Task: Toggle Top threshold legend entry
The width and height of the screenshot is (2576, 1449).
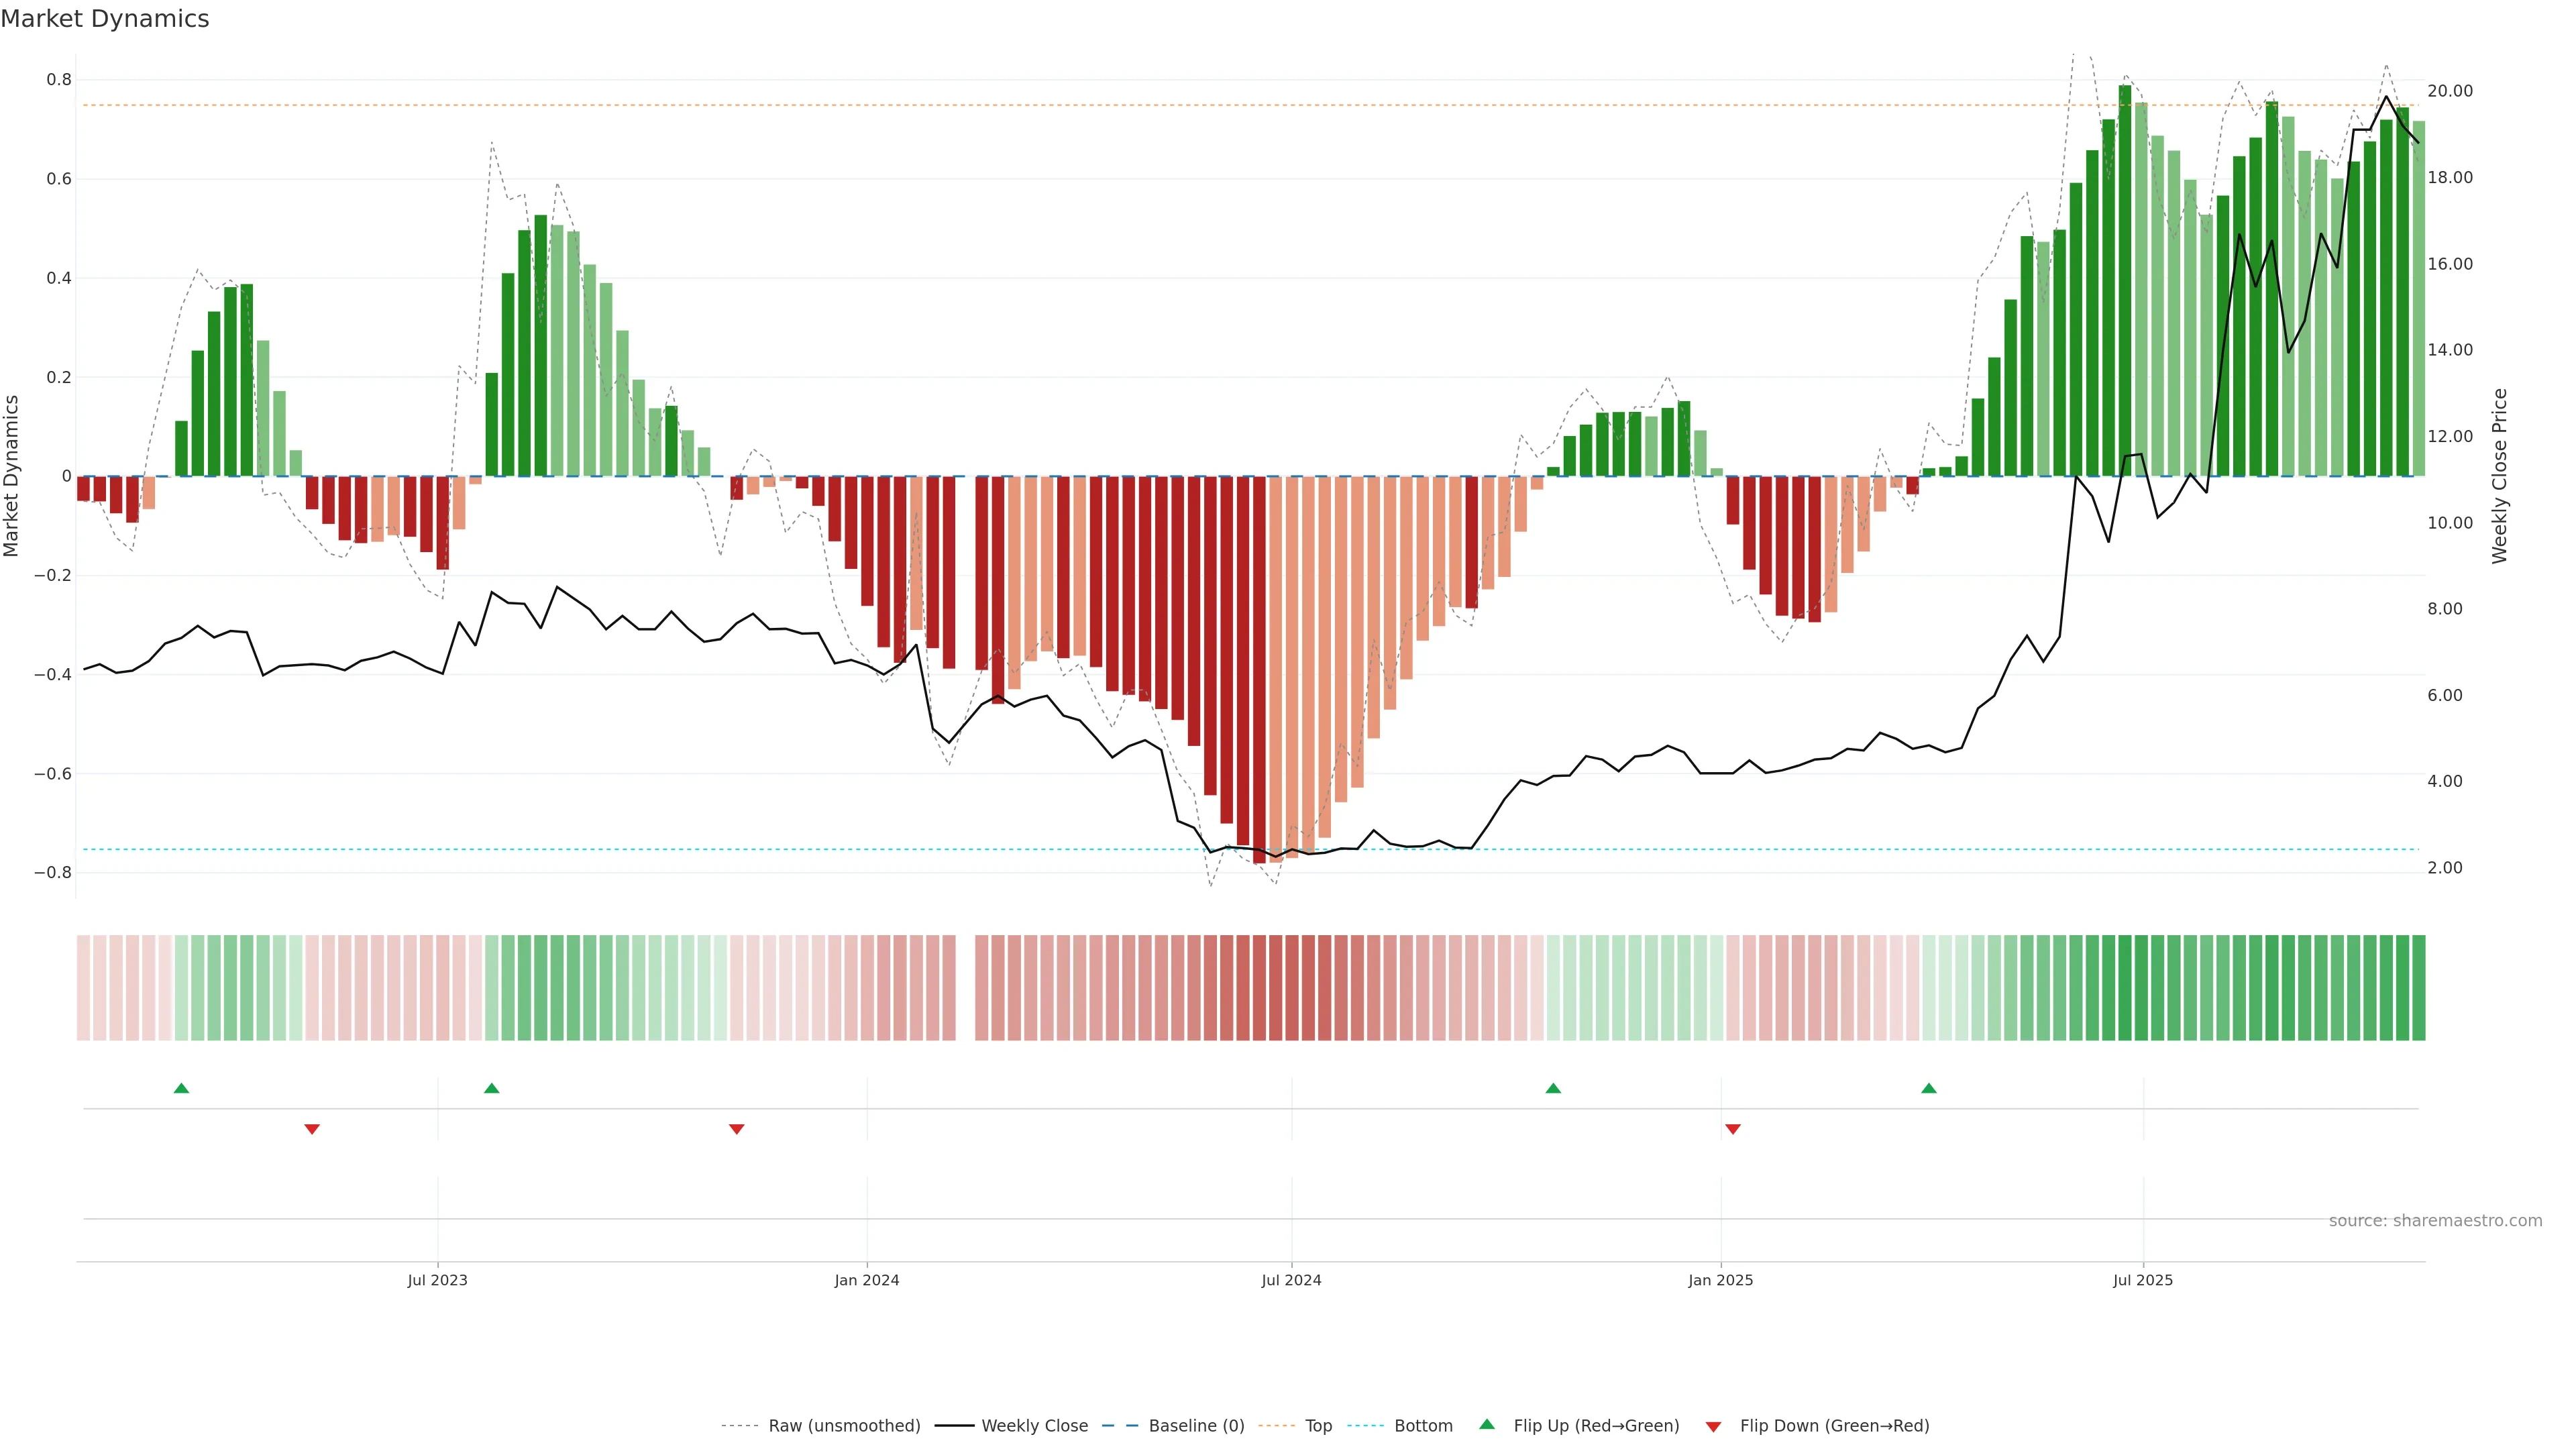Action: tap(1318, 1425)
